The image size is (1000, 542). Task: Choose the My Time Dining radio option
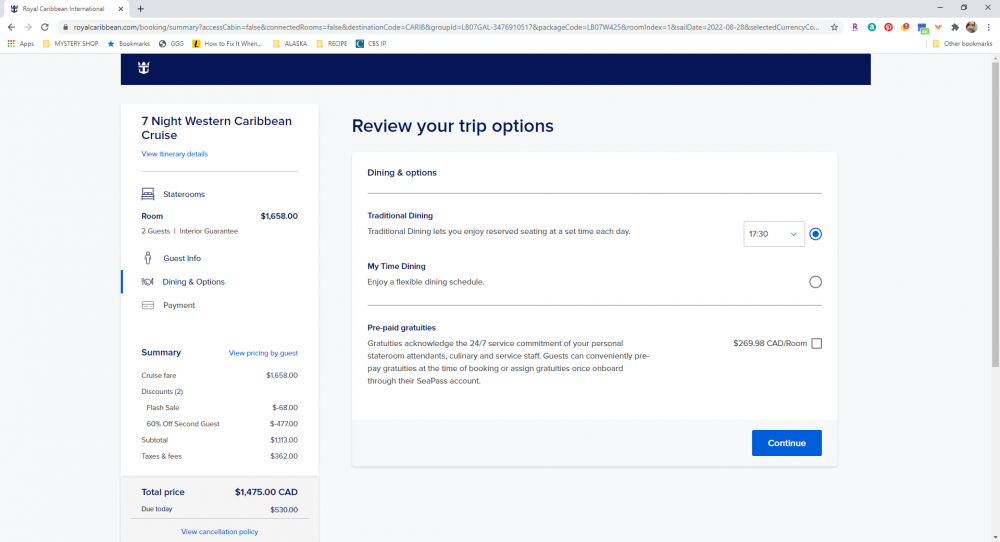click(x=815, y=282)
